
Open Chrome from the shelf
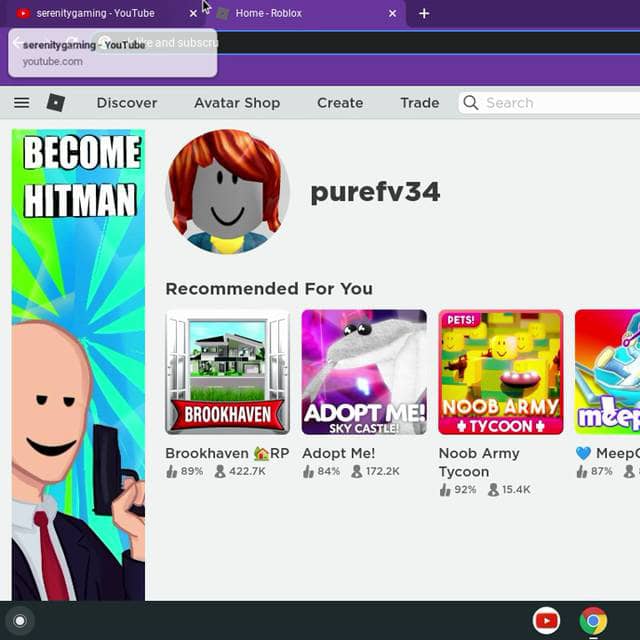(x=593, y=620)
